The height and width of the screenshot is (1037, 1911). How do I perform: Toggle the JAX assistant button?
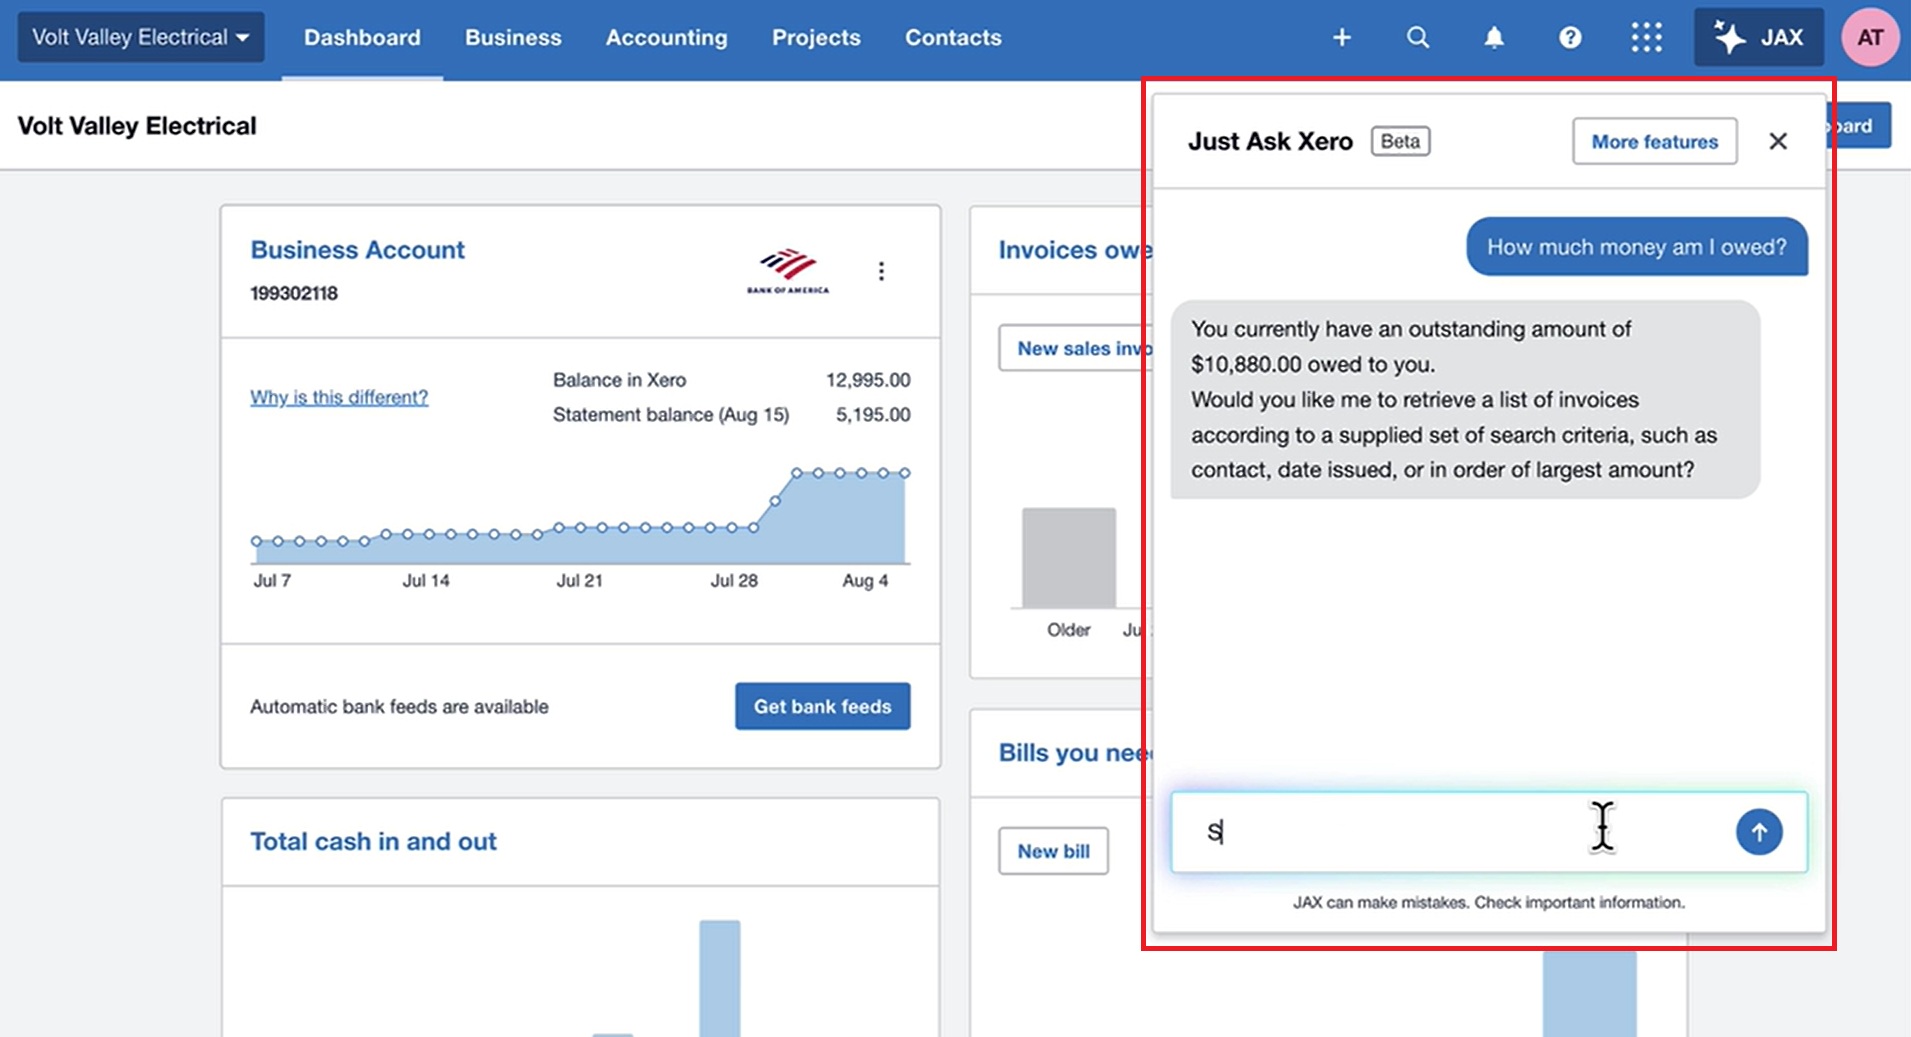coord(1759,38)
